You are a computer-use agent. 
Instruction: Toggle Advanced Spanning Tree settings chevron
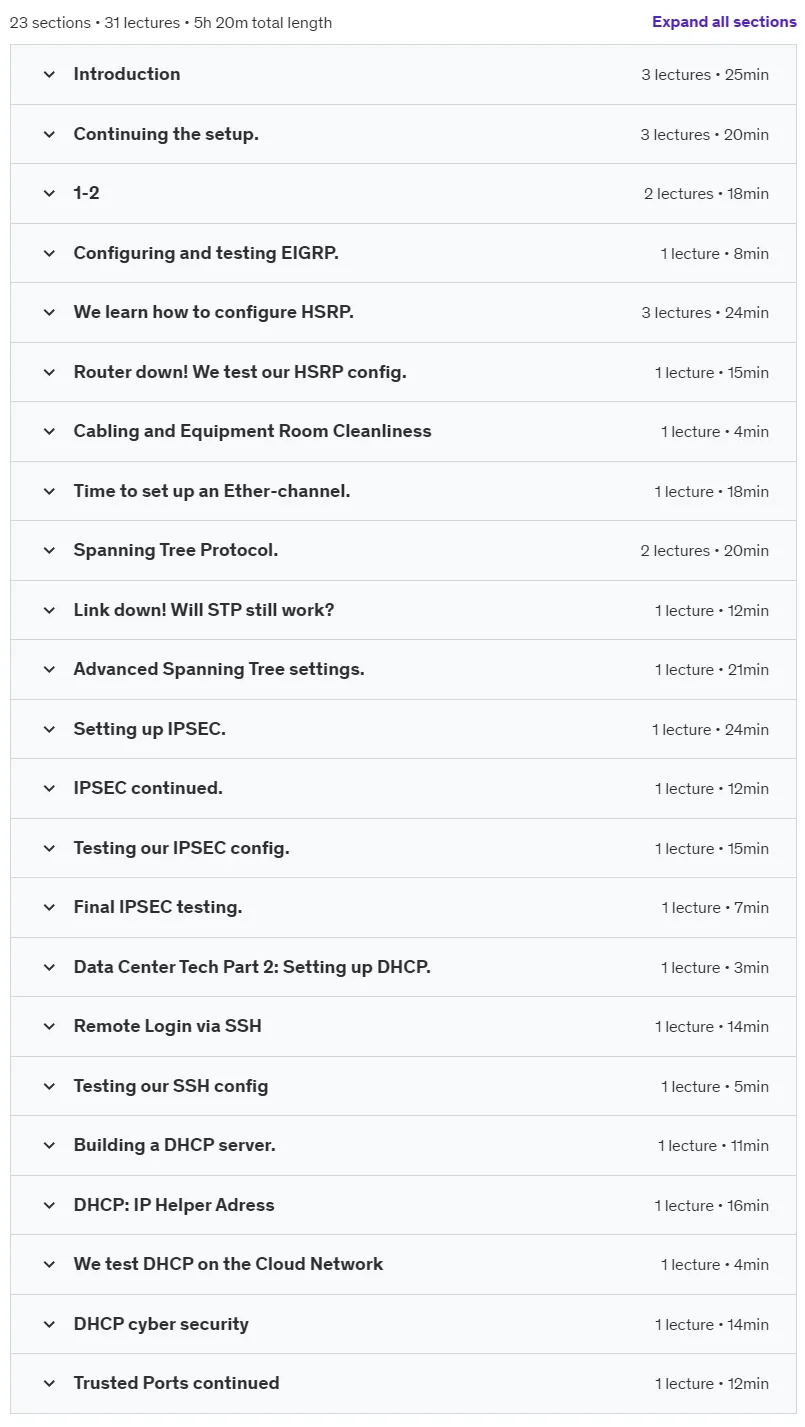(49, 670)
